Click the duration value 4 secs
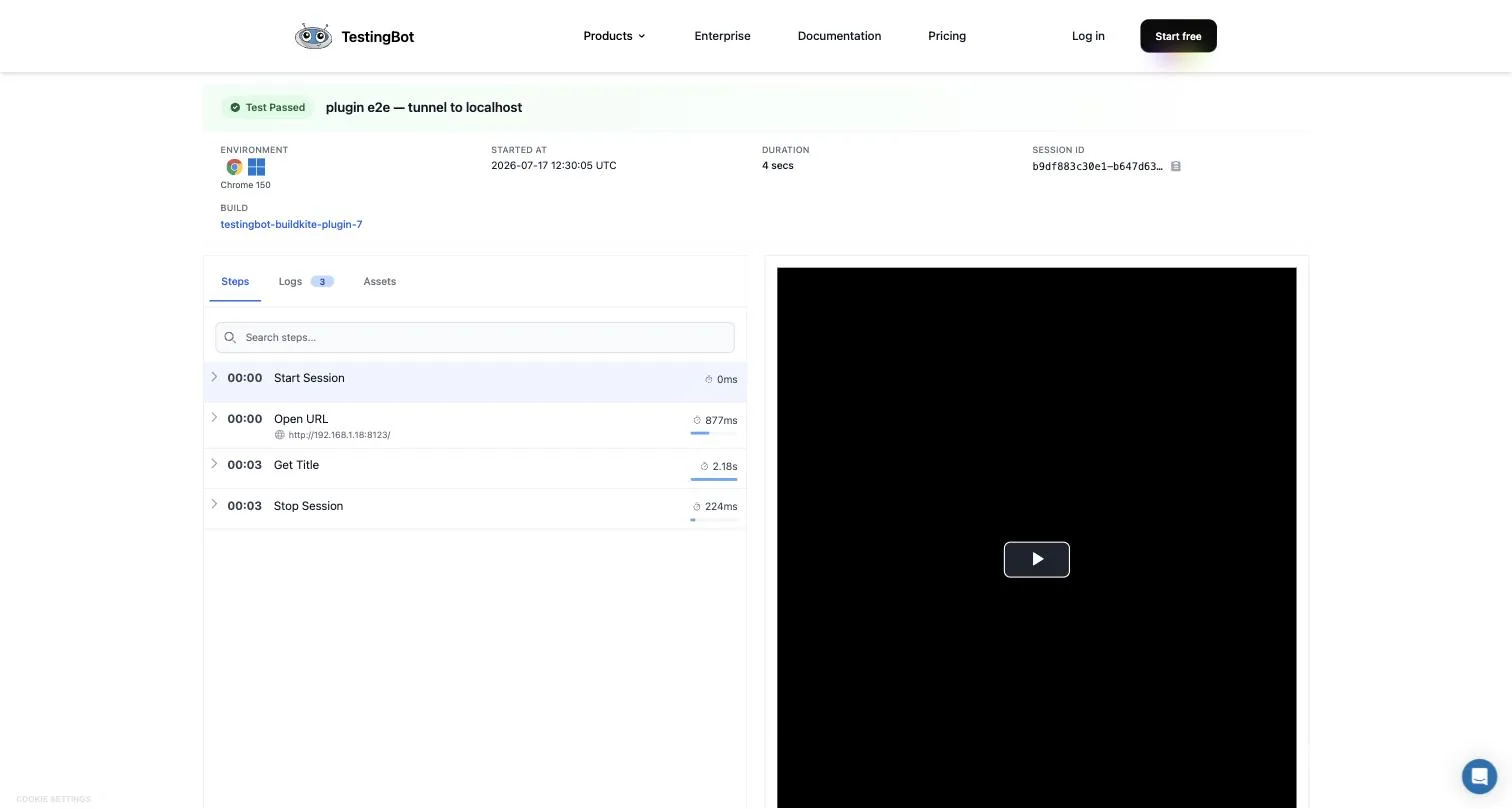Image resolution: width=1512 pixels, height=809 pixels. click(x=777, y=166)
